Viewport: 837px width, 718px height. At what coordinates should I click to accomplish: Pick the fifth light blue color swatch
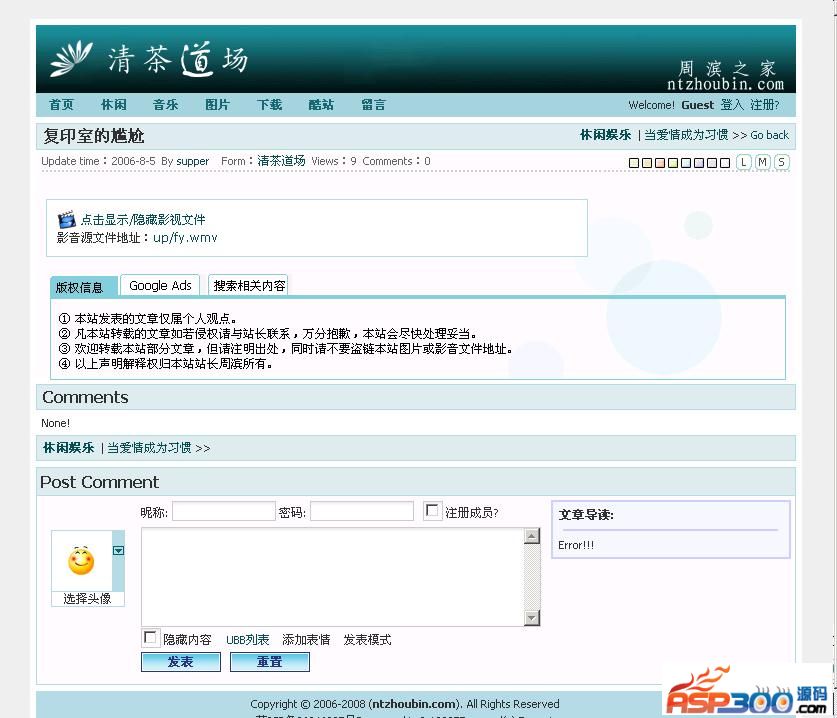686,163
